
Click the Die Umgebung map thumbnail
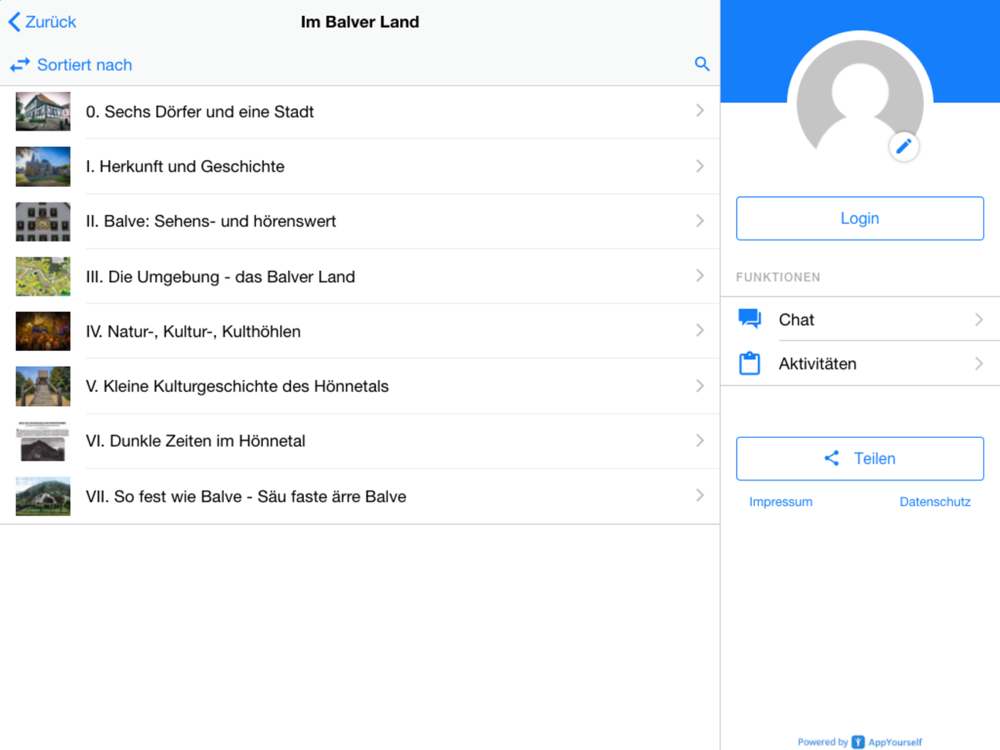point(43,276)
